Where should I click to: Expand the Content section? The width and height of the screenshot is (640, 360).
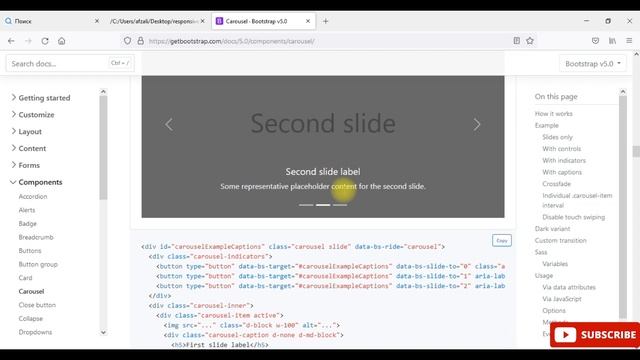(29, 148)
